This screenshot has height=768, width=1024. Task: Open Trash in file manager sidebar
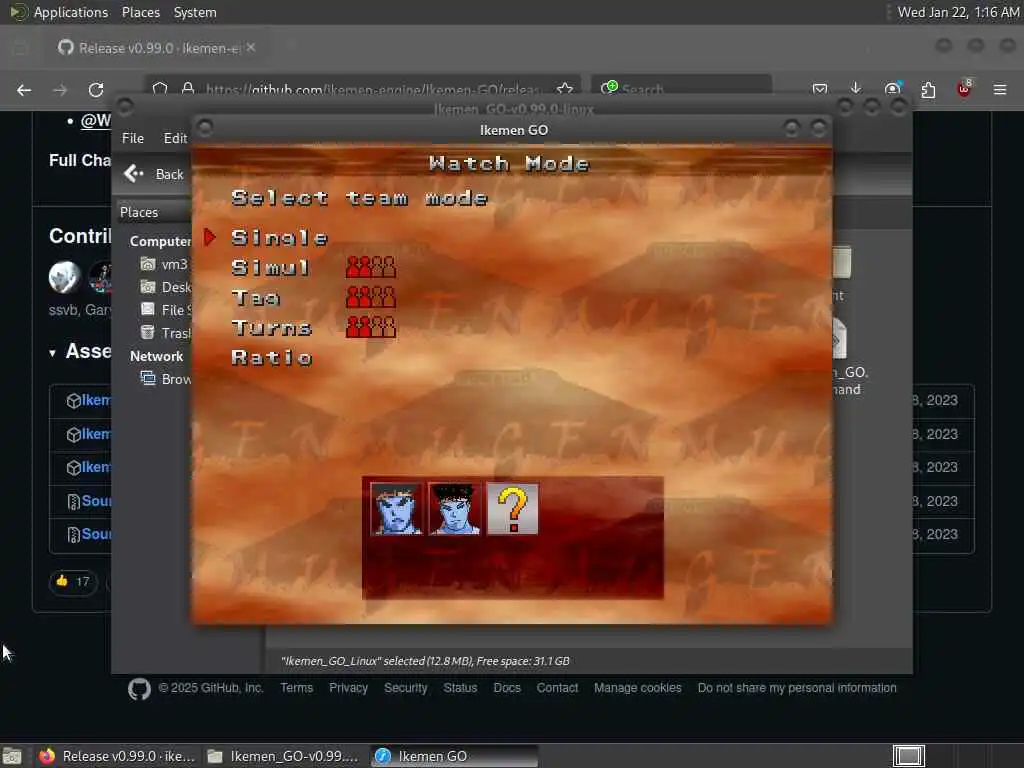coord(166,333)
